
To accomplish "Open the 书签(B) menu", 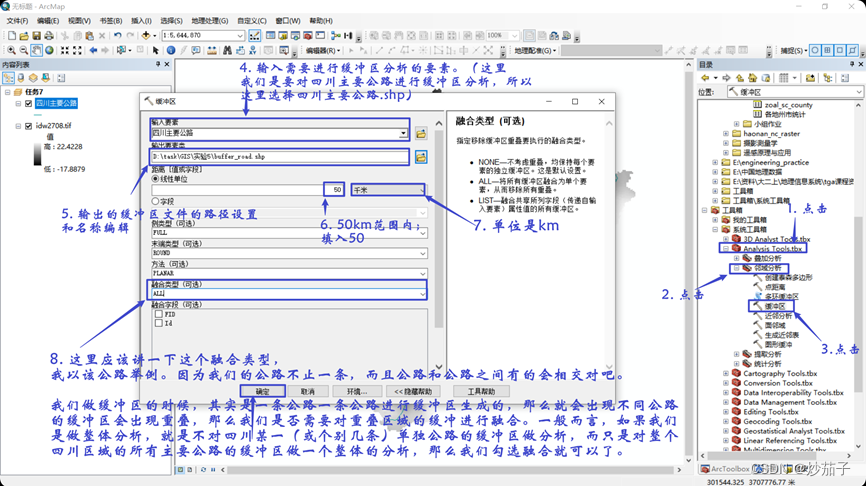I will point(110,20).
